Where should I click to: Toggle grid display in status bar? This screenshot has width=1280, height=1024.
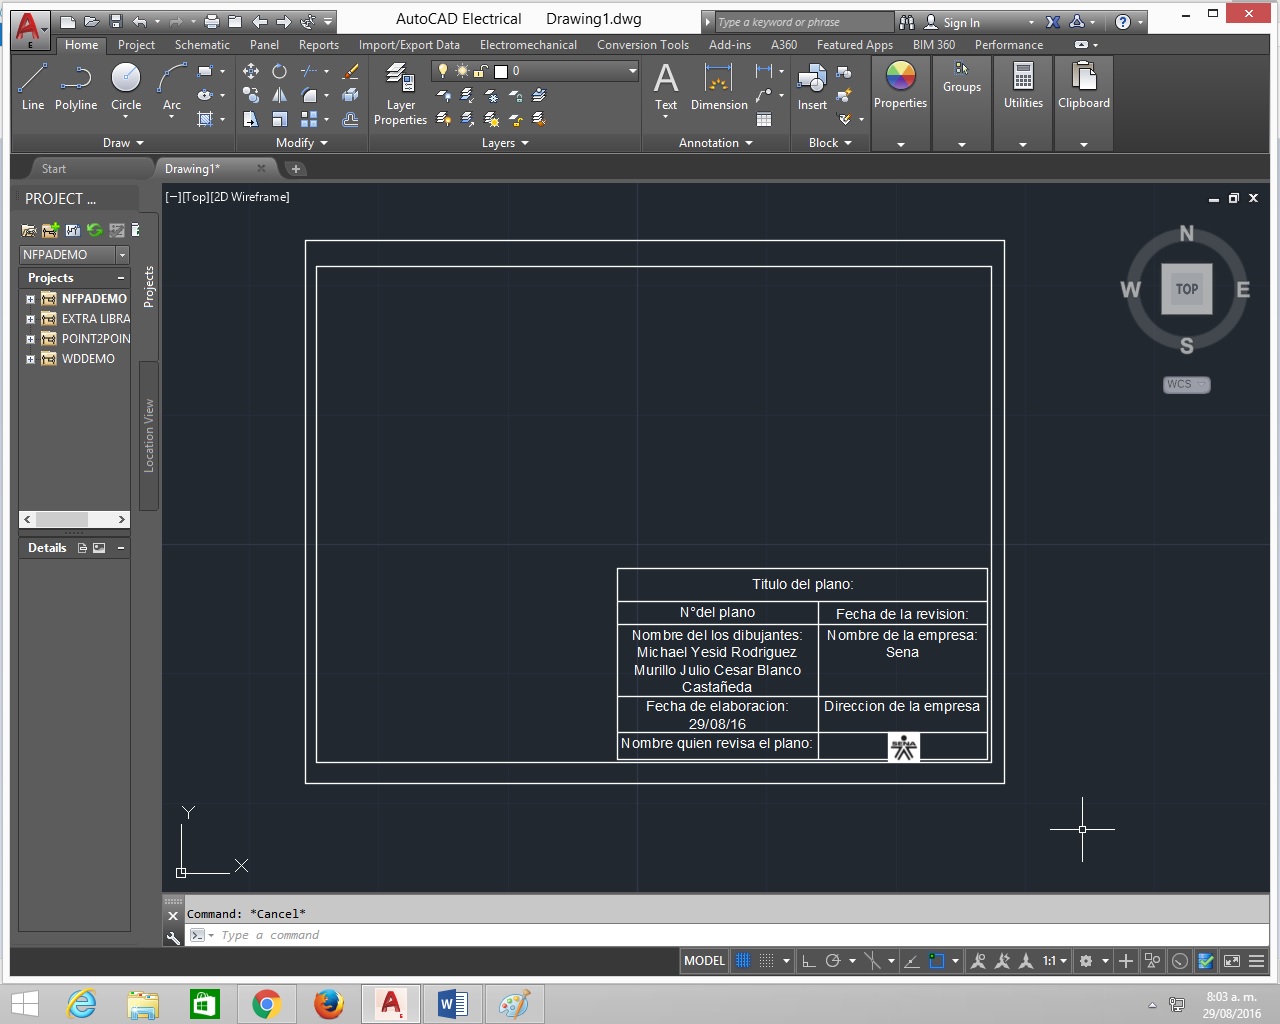pos(742,960)
